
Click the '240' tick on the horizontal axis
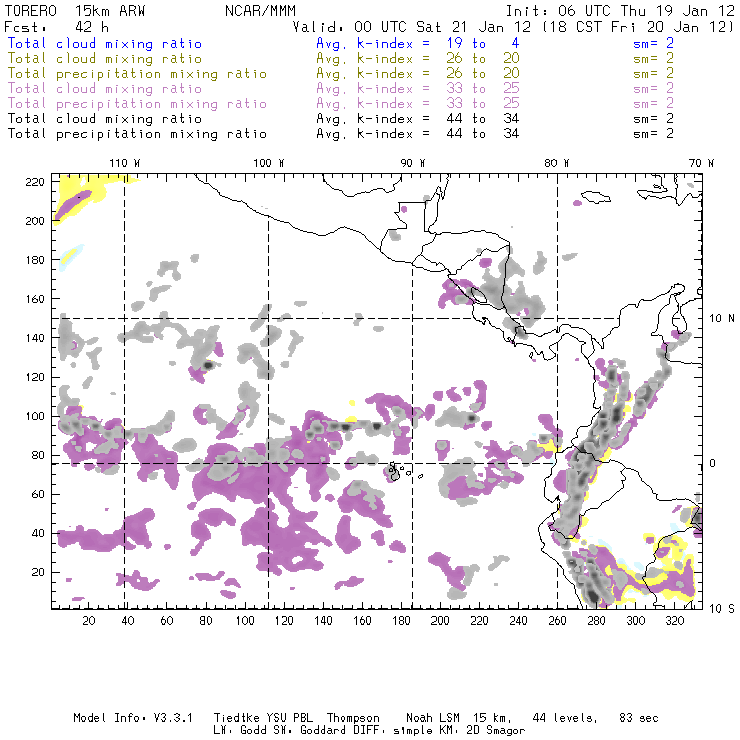(518, 621)
